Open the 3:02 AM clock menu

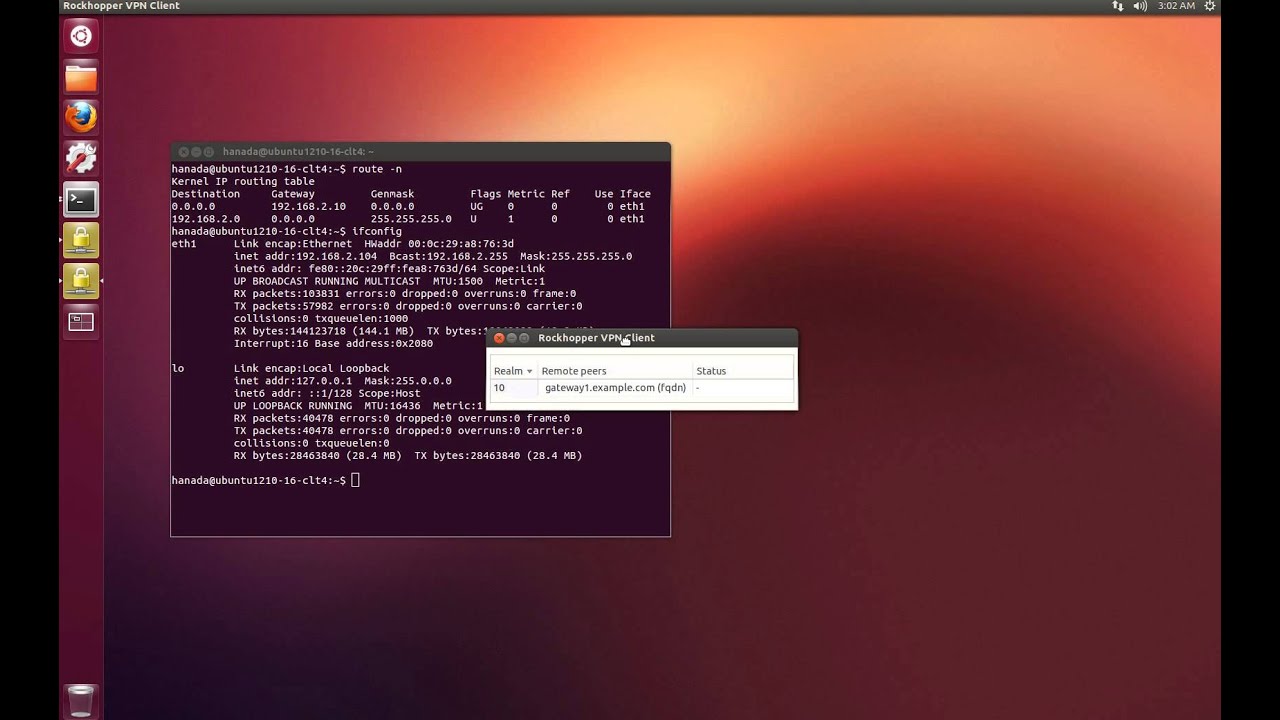pyautogui.click(x=1176, y=6)
